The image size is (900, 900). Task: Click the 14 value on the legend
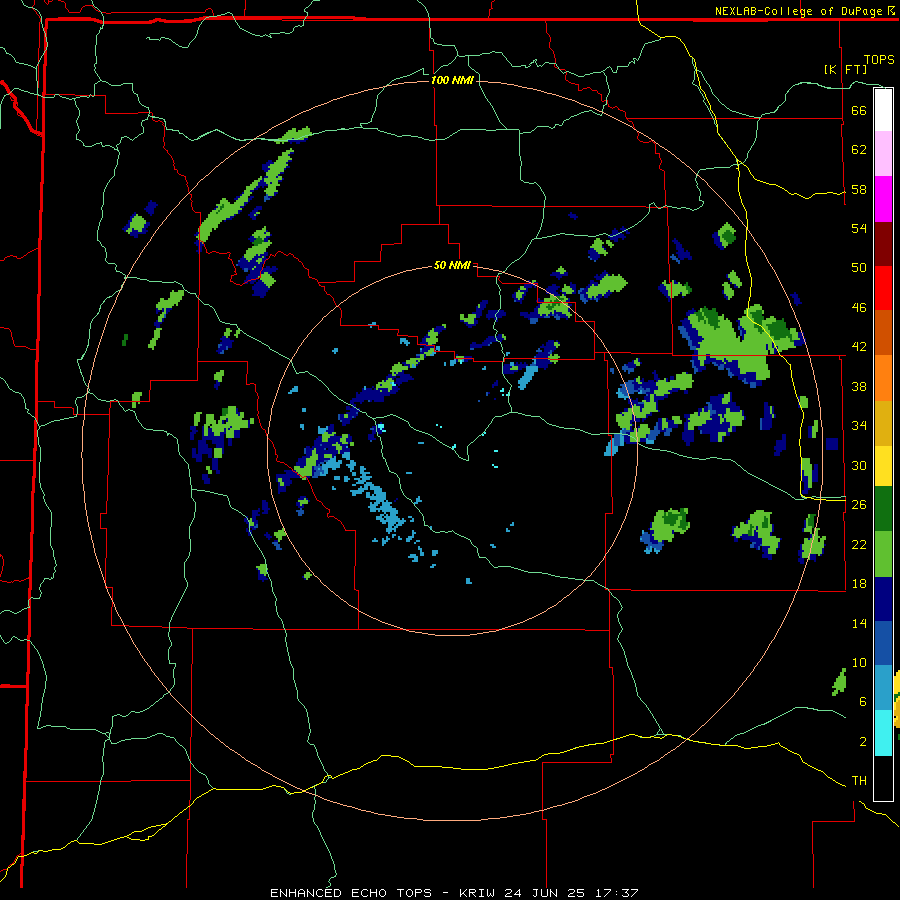click(859, 623)
